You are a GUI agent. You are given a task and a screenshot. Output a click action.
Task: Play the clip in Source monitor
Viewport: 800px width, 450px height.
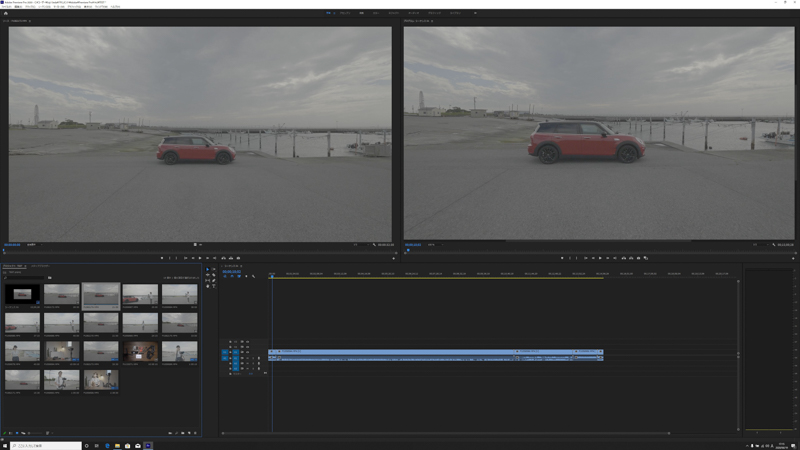(200, 258)
